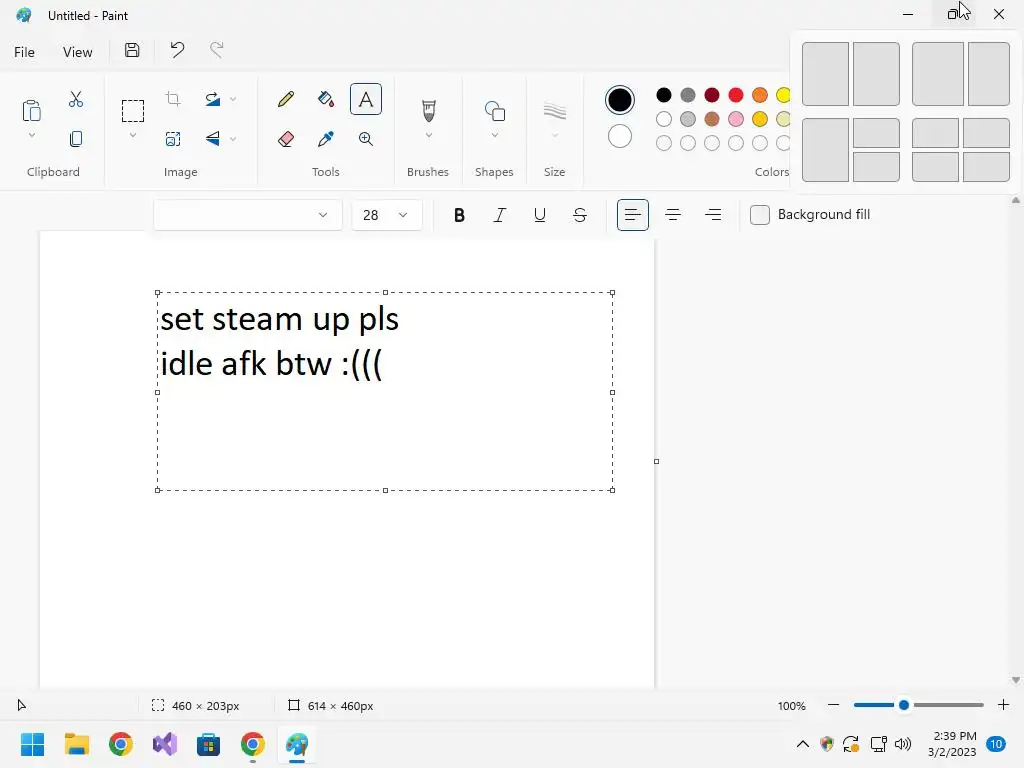Select the Color picker eyedropper
The width and height of the screenshot is (1024, 768).
point(326,138)
